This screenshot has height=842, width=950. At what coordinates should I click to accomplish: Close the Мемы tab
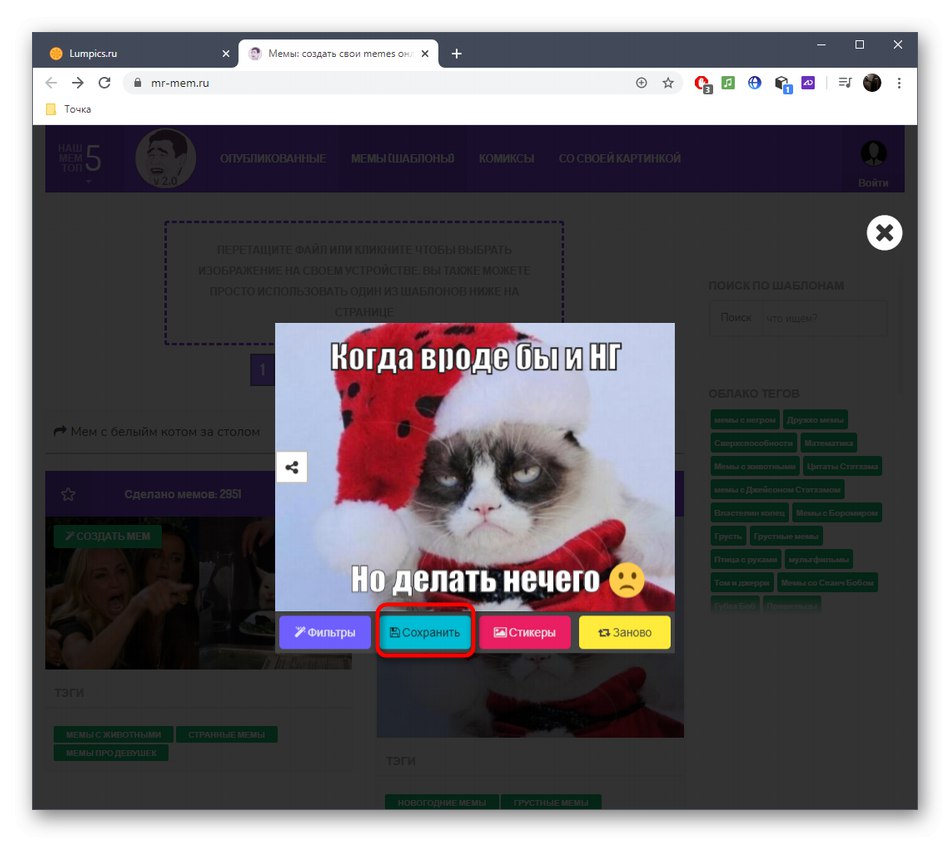click(425, 53)
